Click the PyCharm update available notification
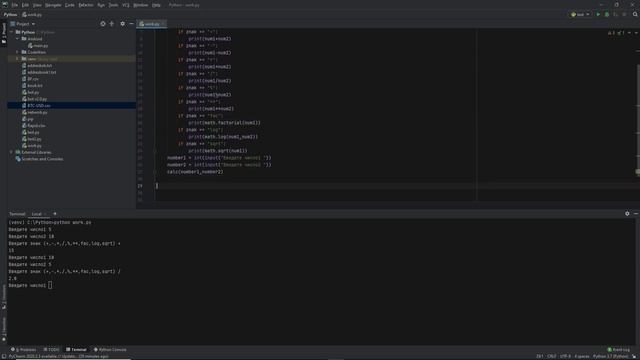The height and width of the screenshot is (360, 640). coord(58,356)
